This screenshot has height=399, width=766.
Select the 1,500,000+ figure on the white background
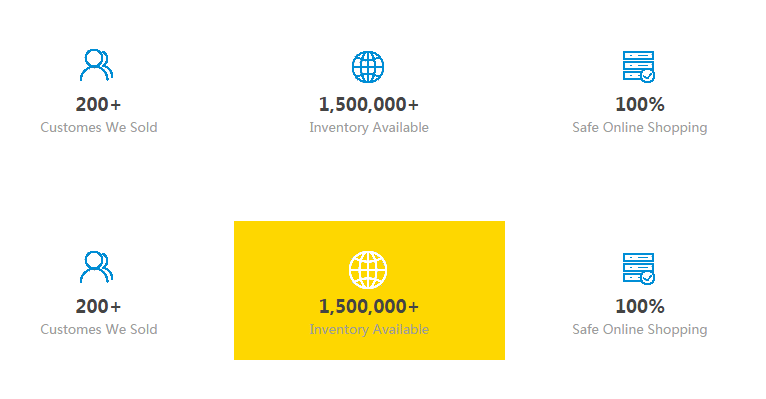tap(369, 105)
